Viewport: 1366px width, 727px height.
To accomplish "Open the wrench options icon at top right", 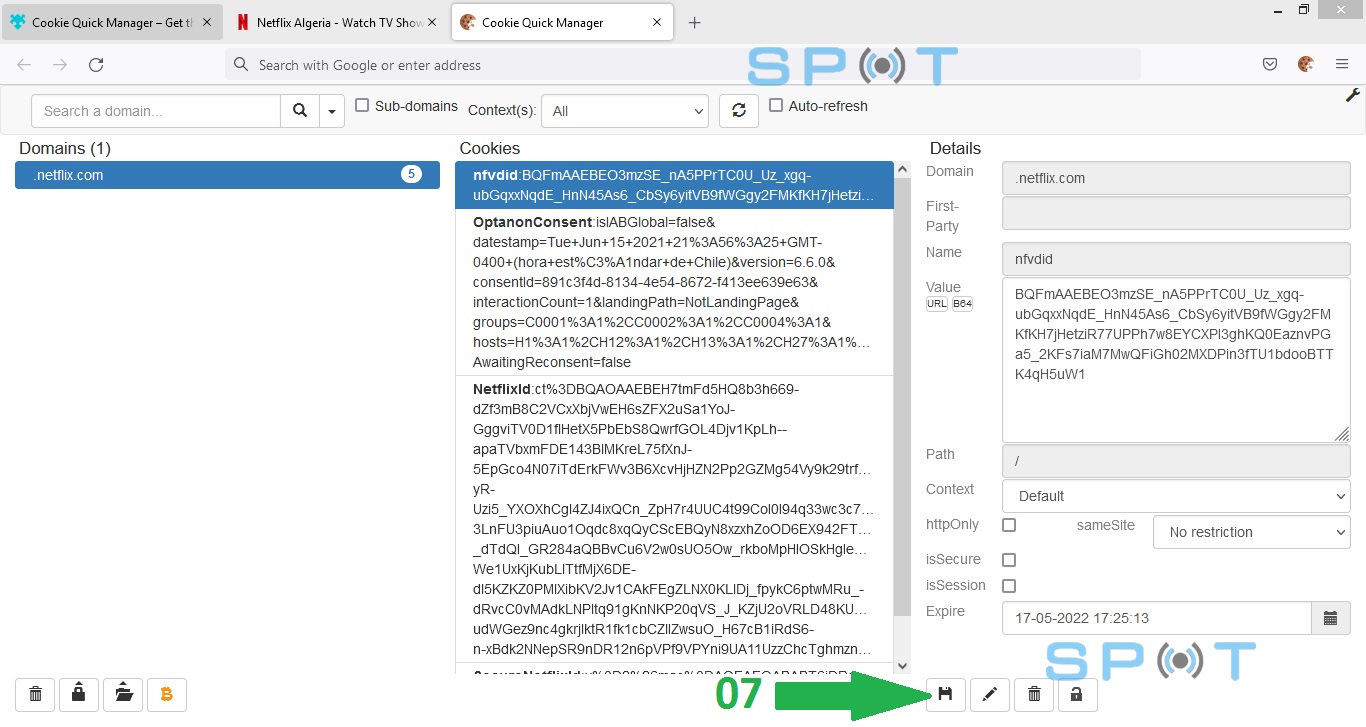I will pos(1353,95).
